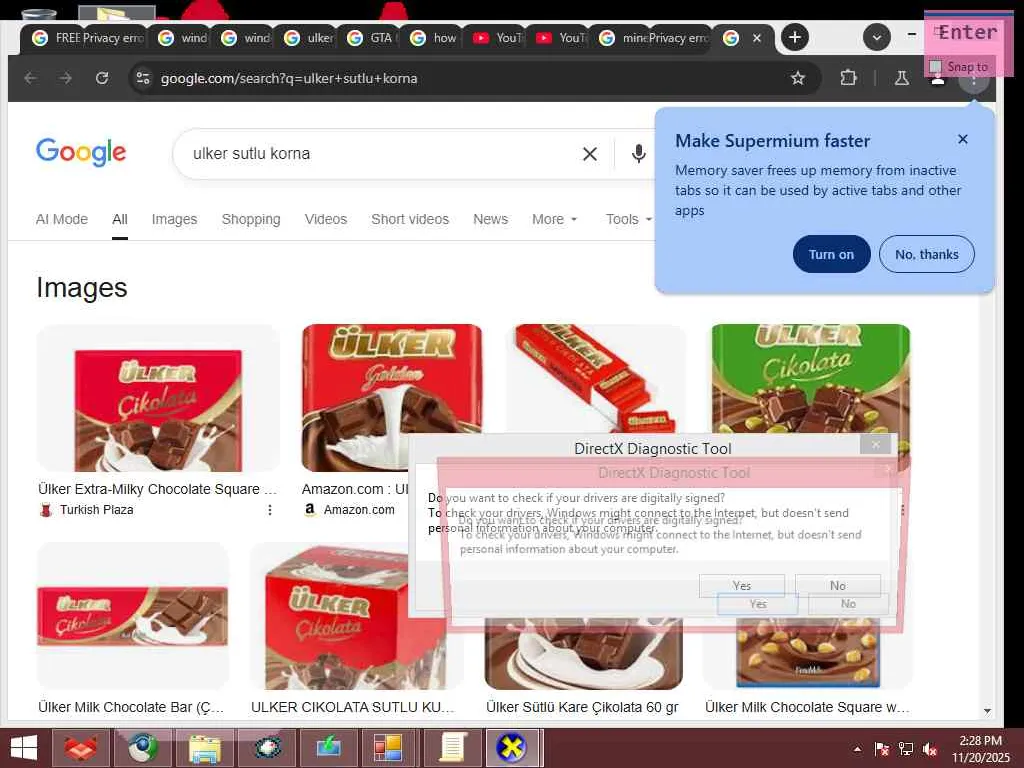Open the site information icon beside the URL
This screenshot has height=768, width=1024.
click(143, 78)
